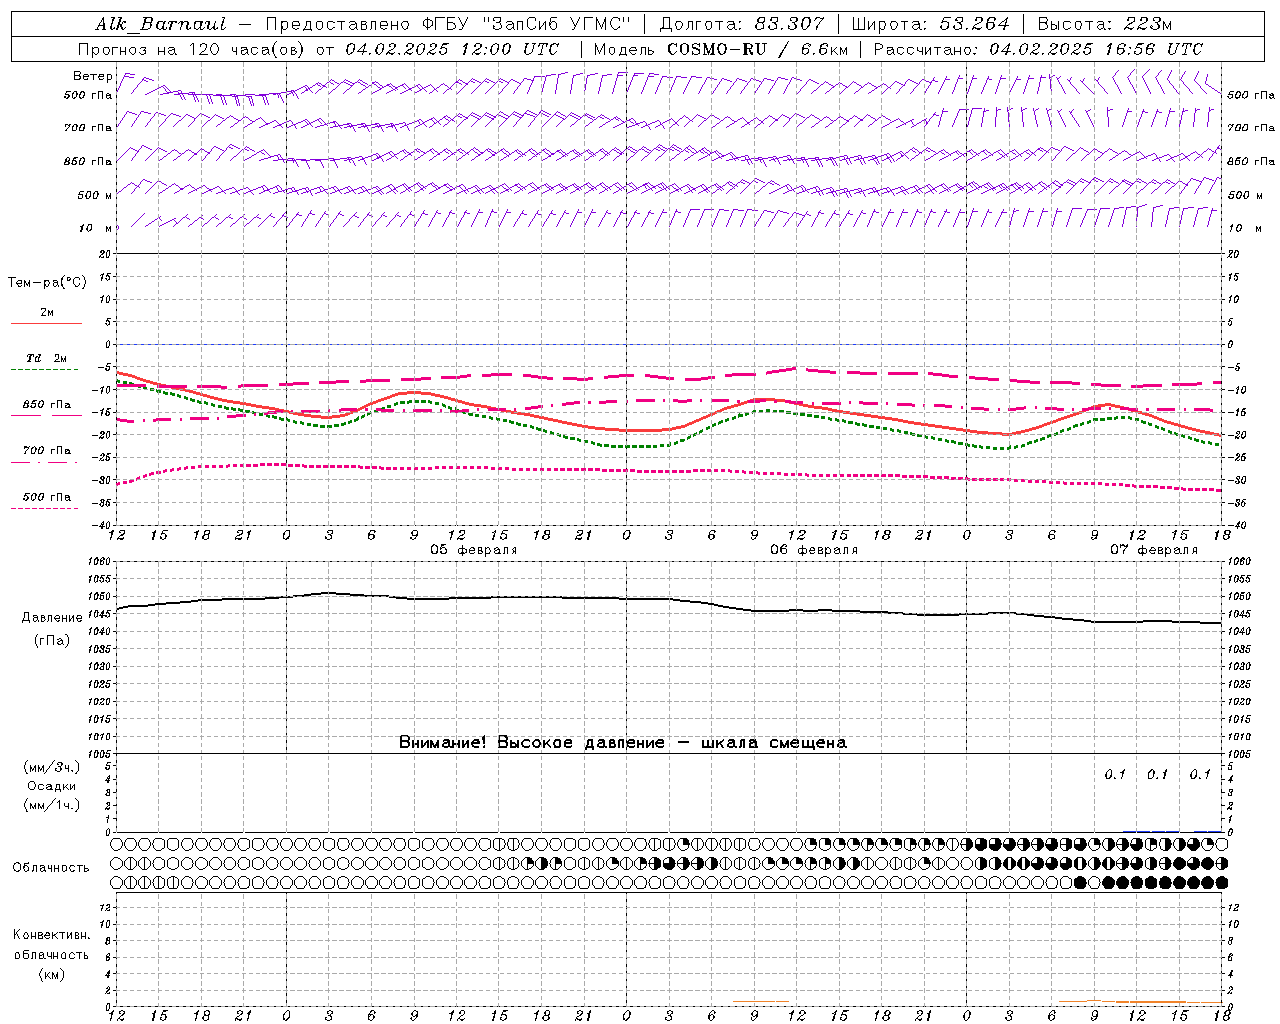Select 'Прогноз на 120 часа(ов)' forecast header text

193,49
